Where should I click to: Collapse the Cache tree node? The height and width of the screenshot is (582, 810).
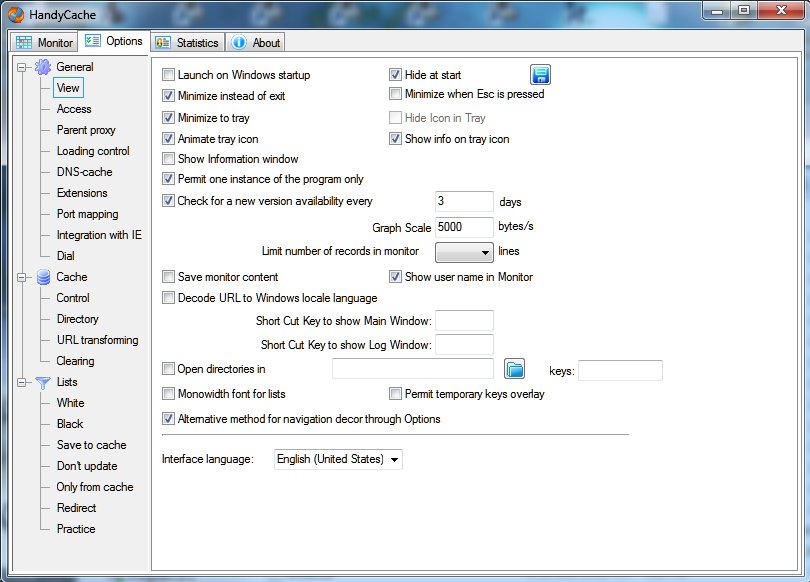tap(21, 277)
